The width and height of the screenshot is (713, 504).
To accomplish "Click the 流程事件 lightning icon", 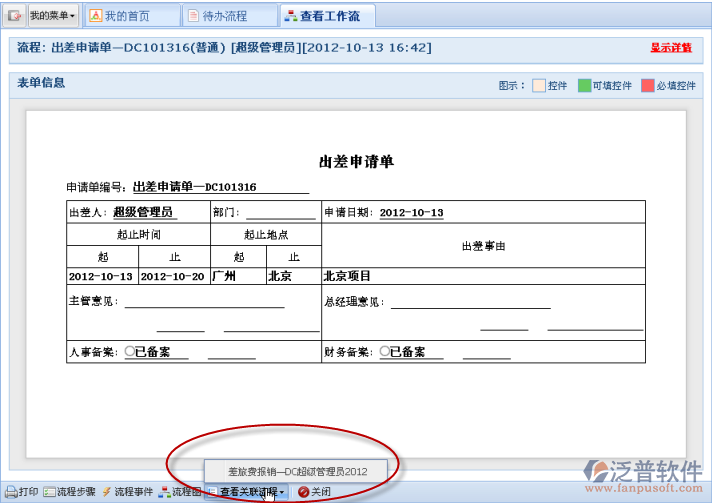I will (x=106, y=492).
